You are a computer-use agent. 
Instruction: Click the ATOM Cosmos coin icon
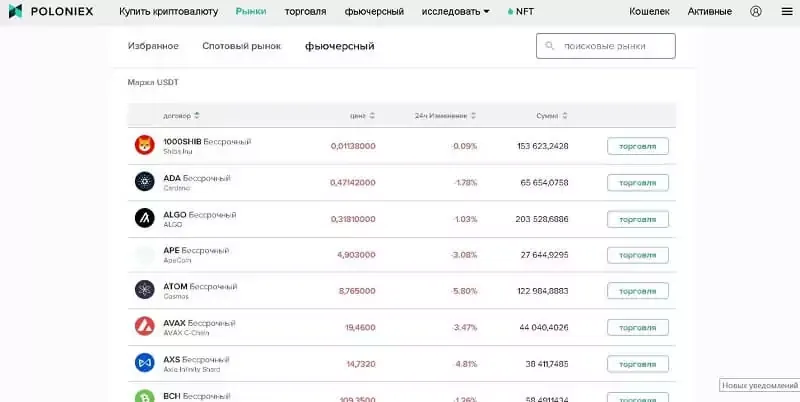[x=144, y=290]
